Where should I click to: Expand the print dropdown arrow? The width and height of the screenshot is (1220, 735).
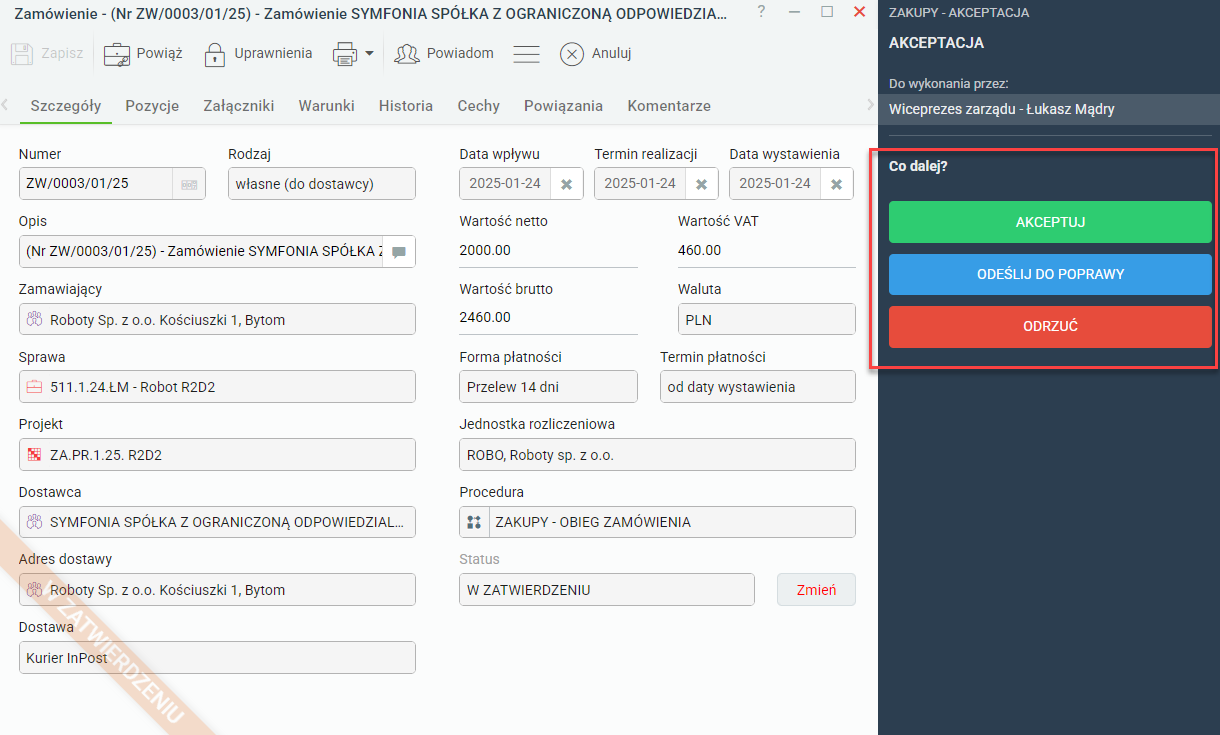point(369,54)
